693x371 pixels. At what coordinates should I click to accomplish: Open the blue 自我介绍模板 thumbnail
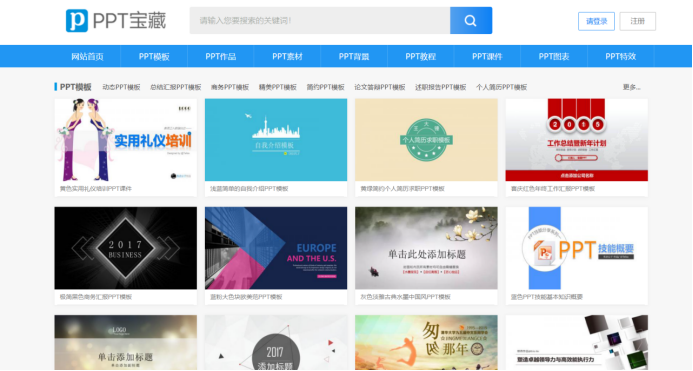276,140
